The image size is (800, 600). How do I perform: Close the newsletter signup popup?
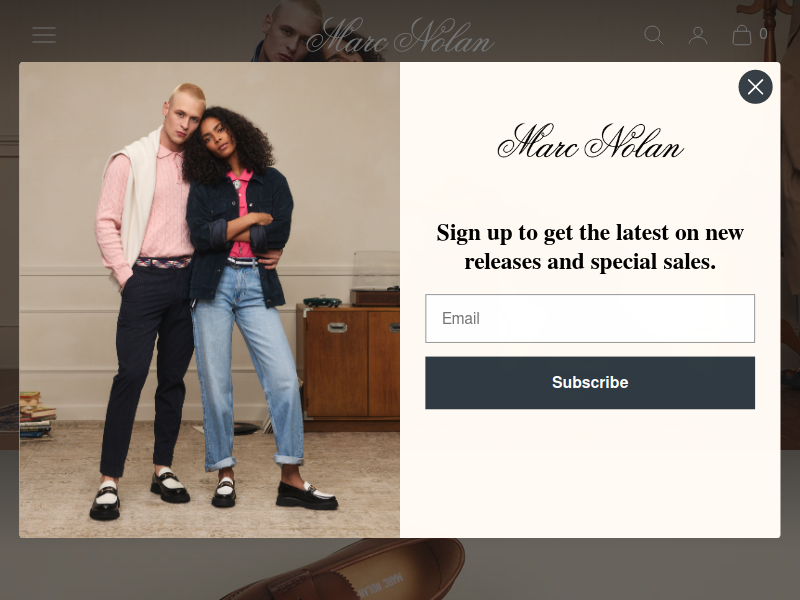[755, 87]
